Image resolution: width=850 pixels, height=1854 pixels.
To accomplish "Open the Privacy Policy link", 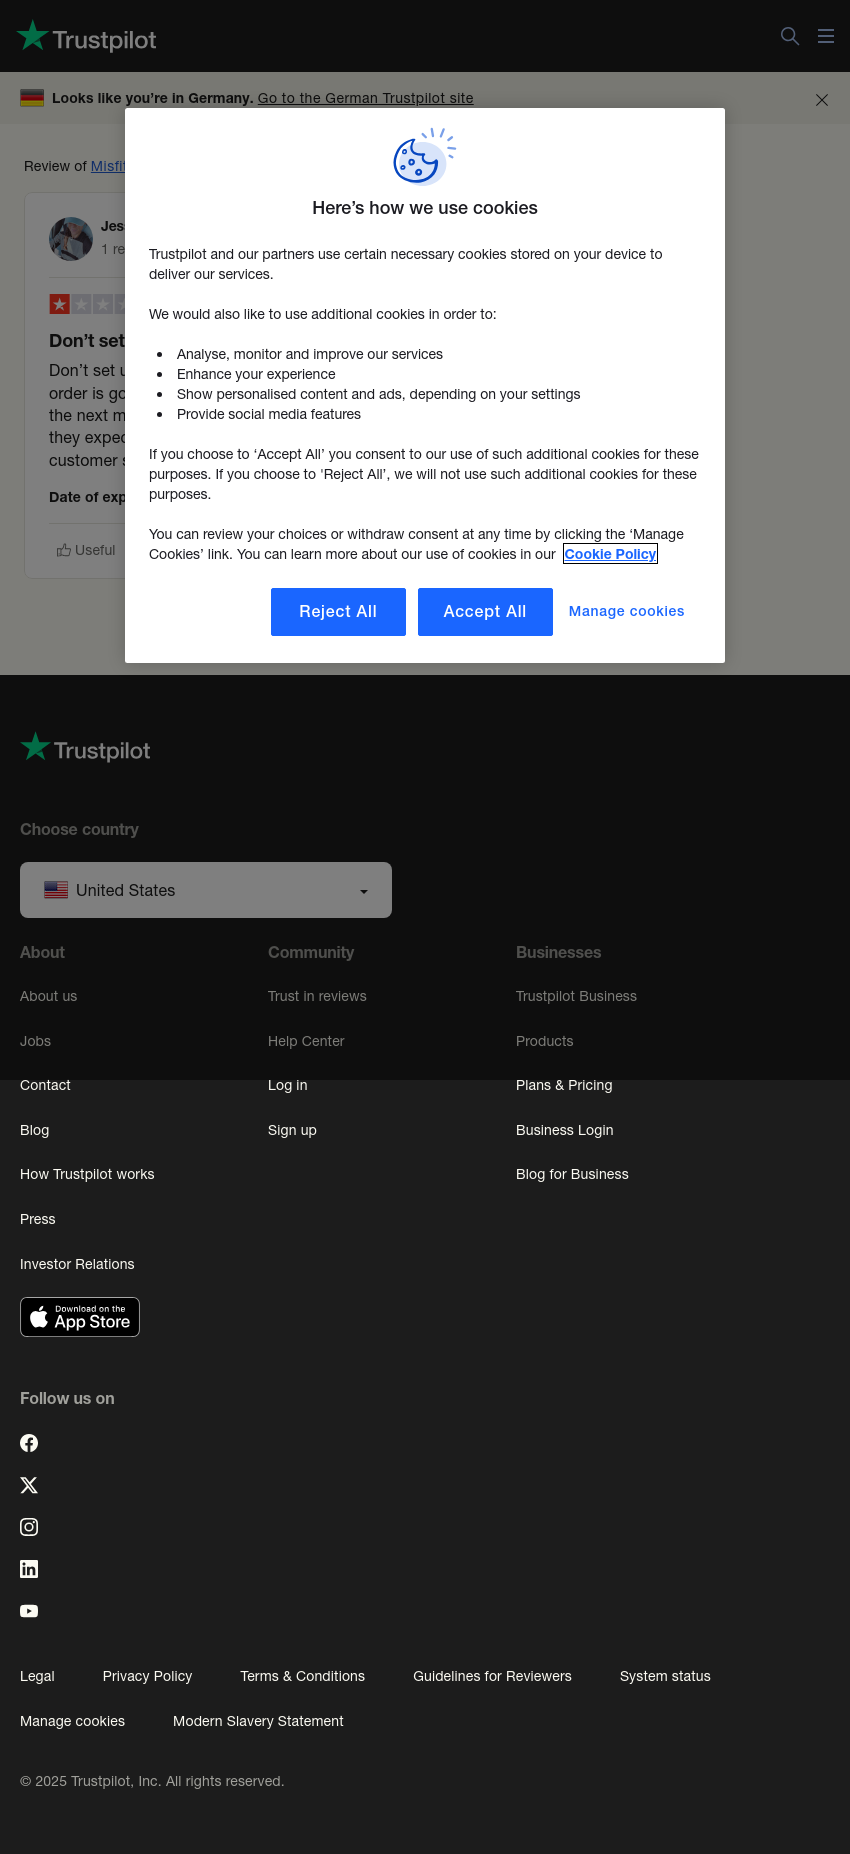I will (x=147, y=1676).
